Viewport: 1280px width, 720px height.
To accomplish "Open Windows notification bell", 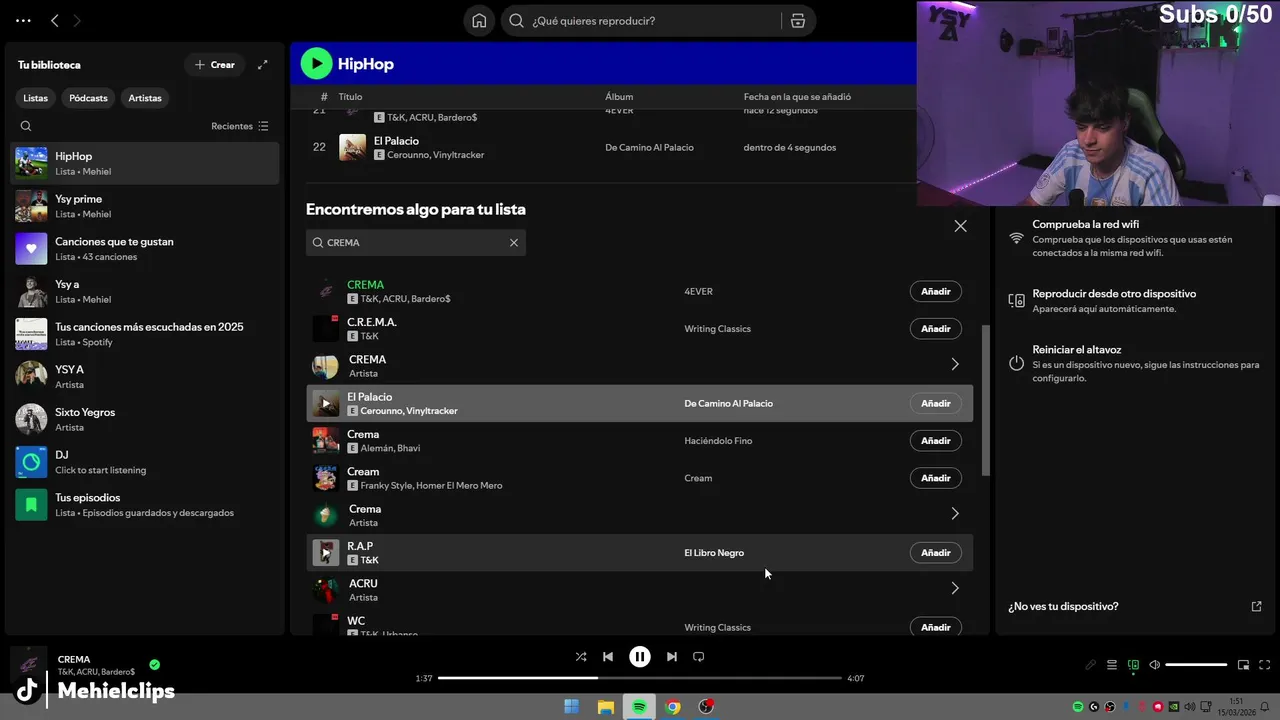I will (x=1267, y=707).
